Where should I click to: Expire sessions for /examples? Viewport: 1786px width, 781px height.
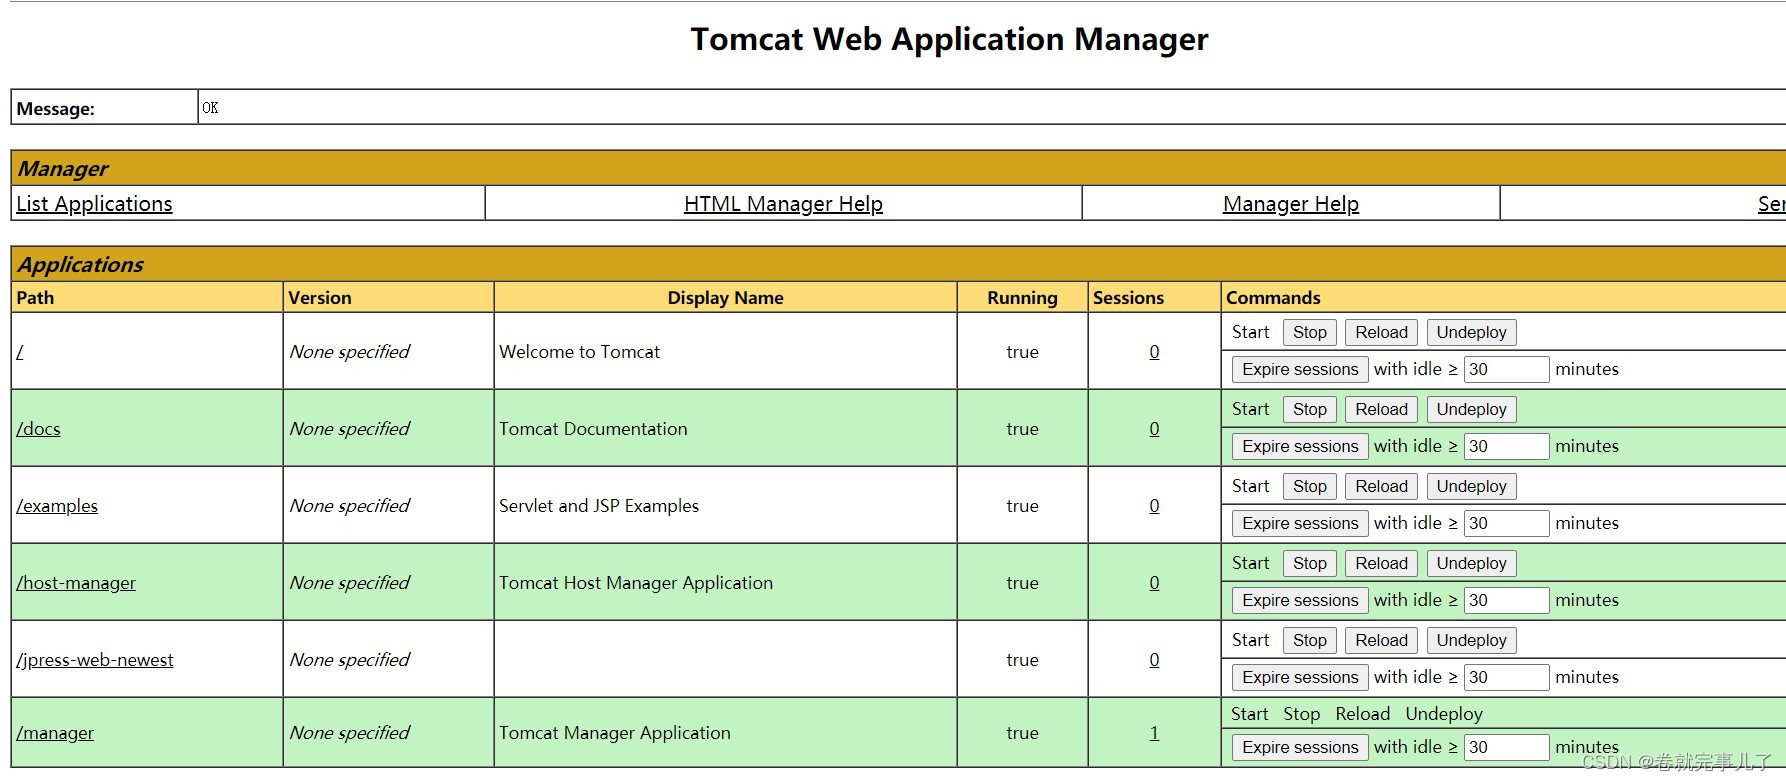1300,523
